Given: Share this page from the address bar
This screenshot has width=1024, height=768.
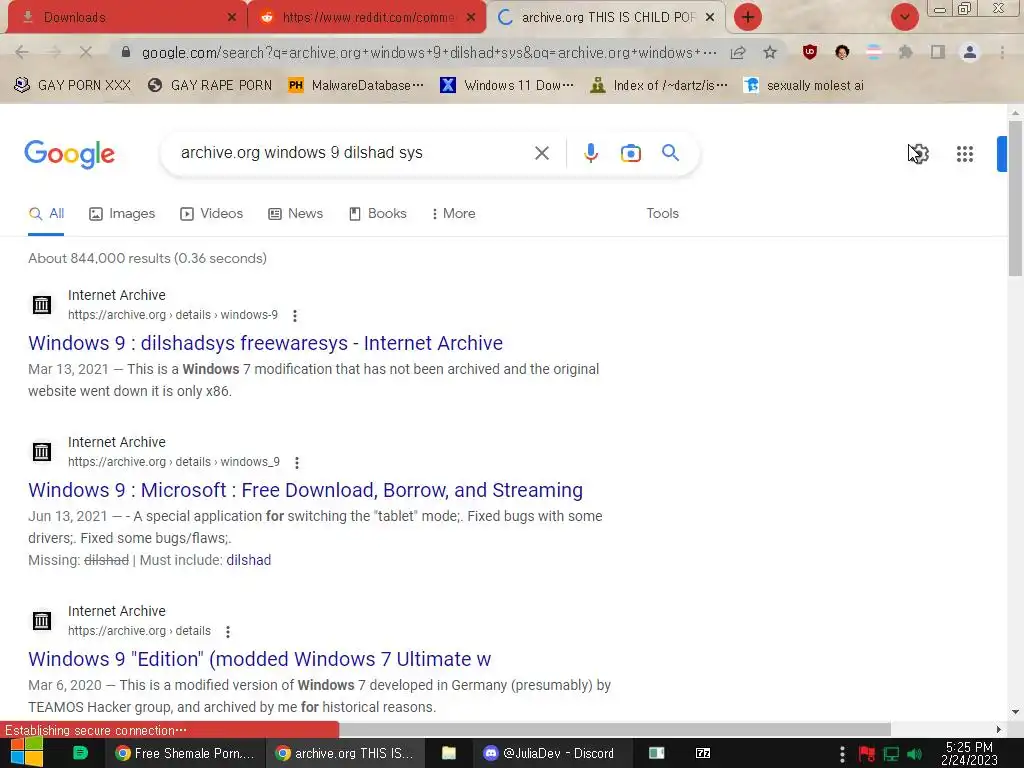Looking at the screenshot, I should 738,52.
